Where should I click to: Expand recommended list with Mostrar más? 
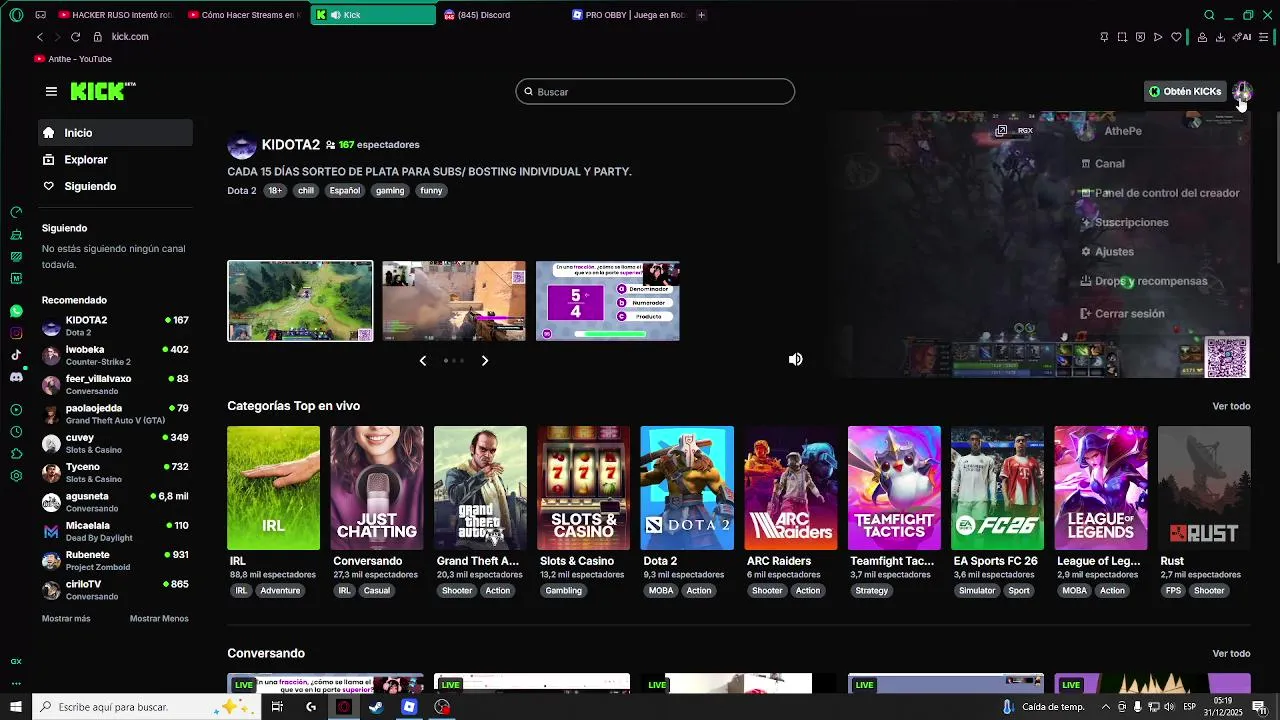66,619
